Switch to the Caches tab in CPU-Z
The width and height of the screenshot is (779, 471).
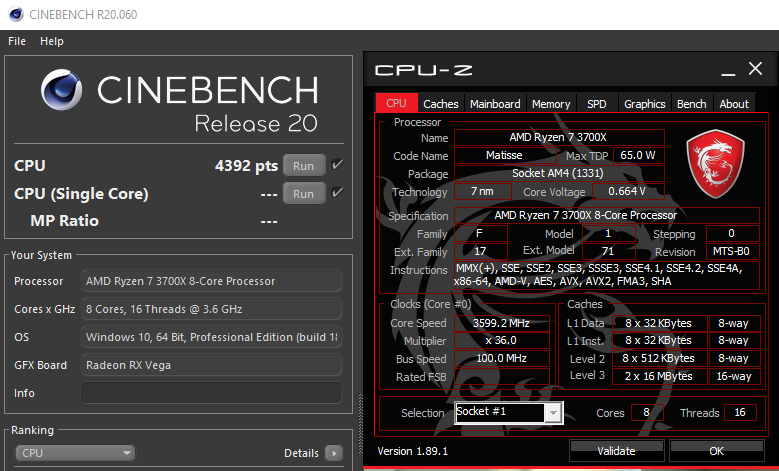(441, 104)
